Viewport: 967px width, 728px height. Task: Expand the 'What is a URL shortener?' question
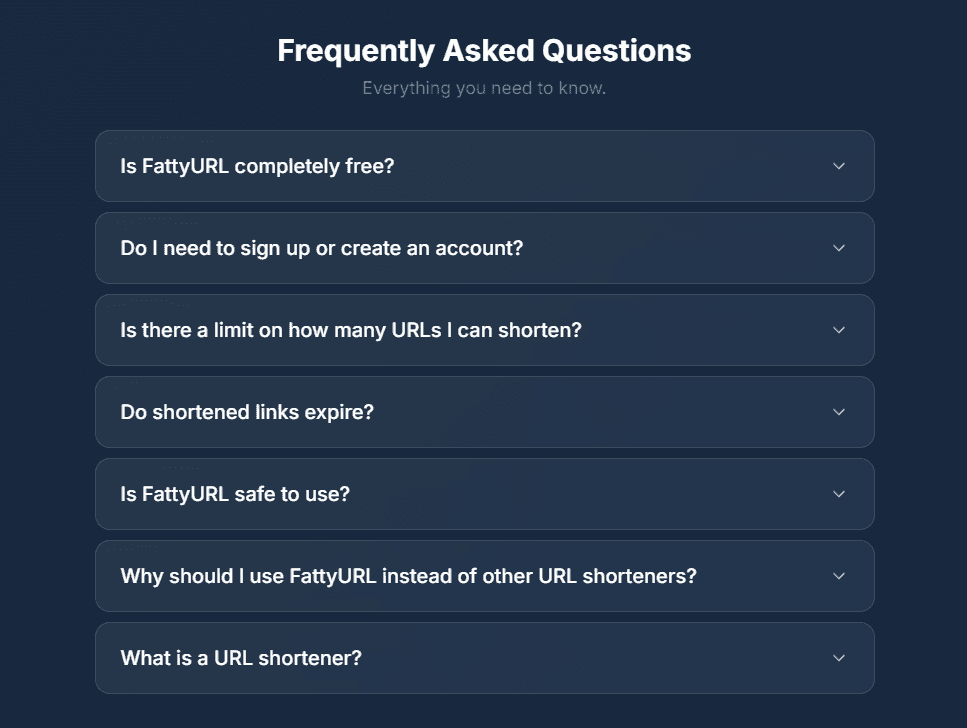tap(483, 658)
